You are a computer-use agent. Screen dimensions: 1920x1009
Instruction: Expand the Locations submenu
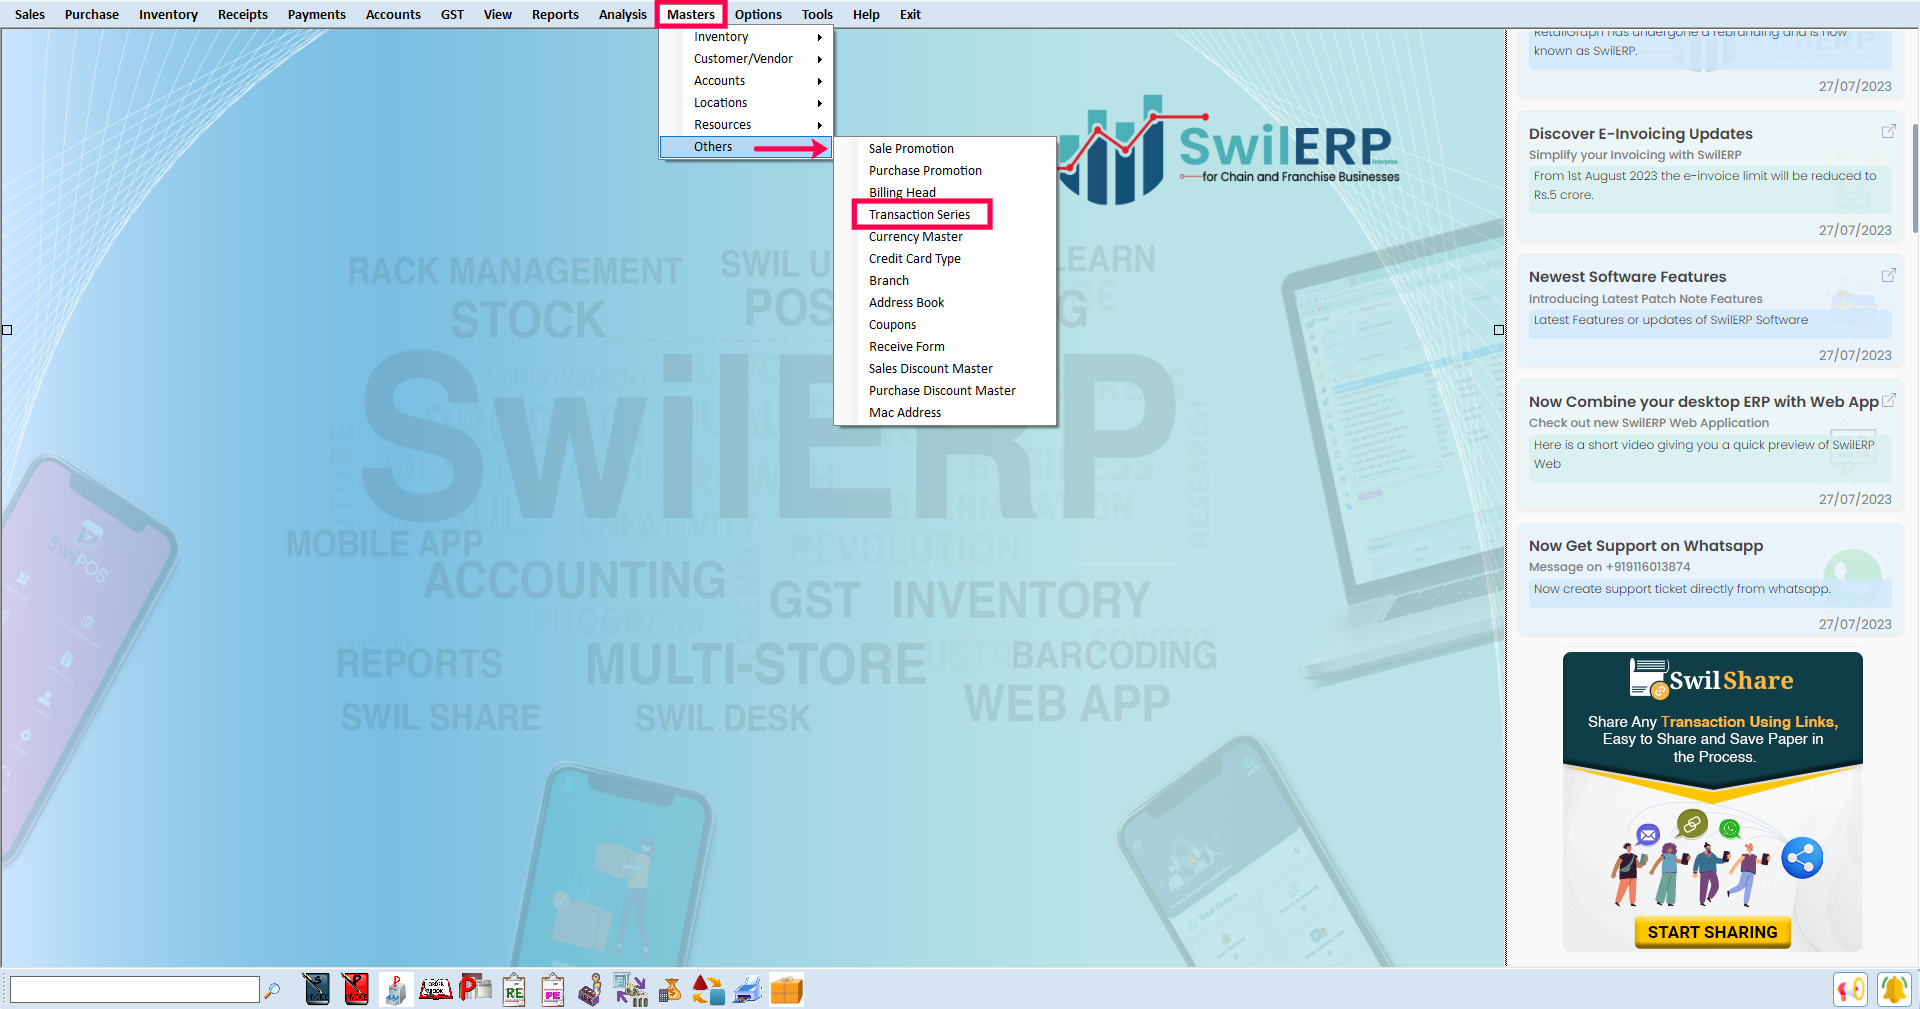tap(746, 103)
